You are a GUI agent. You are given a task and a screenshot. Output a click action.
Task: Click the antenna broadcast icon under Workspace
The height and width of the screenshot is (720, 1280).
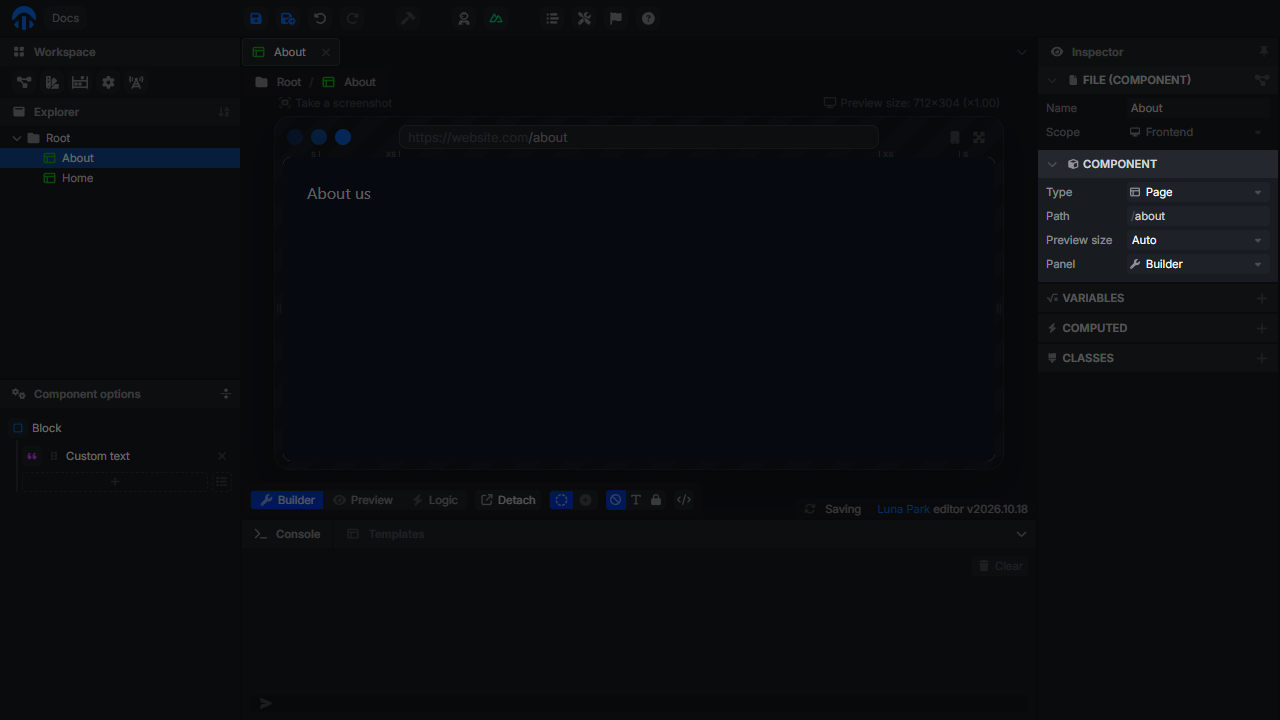[x=136, y=82]
